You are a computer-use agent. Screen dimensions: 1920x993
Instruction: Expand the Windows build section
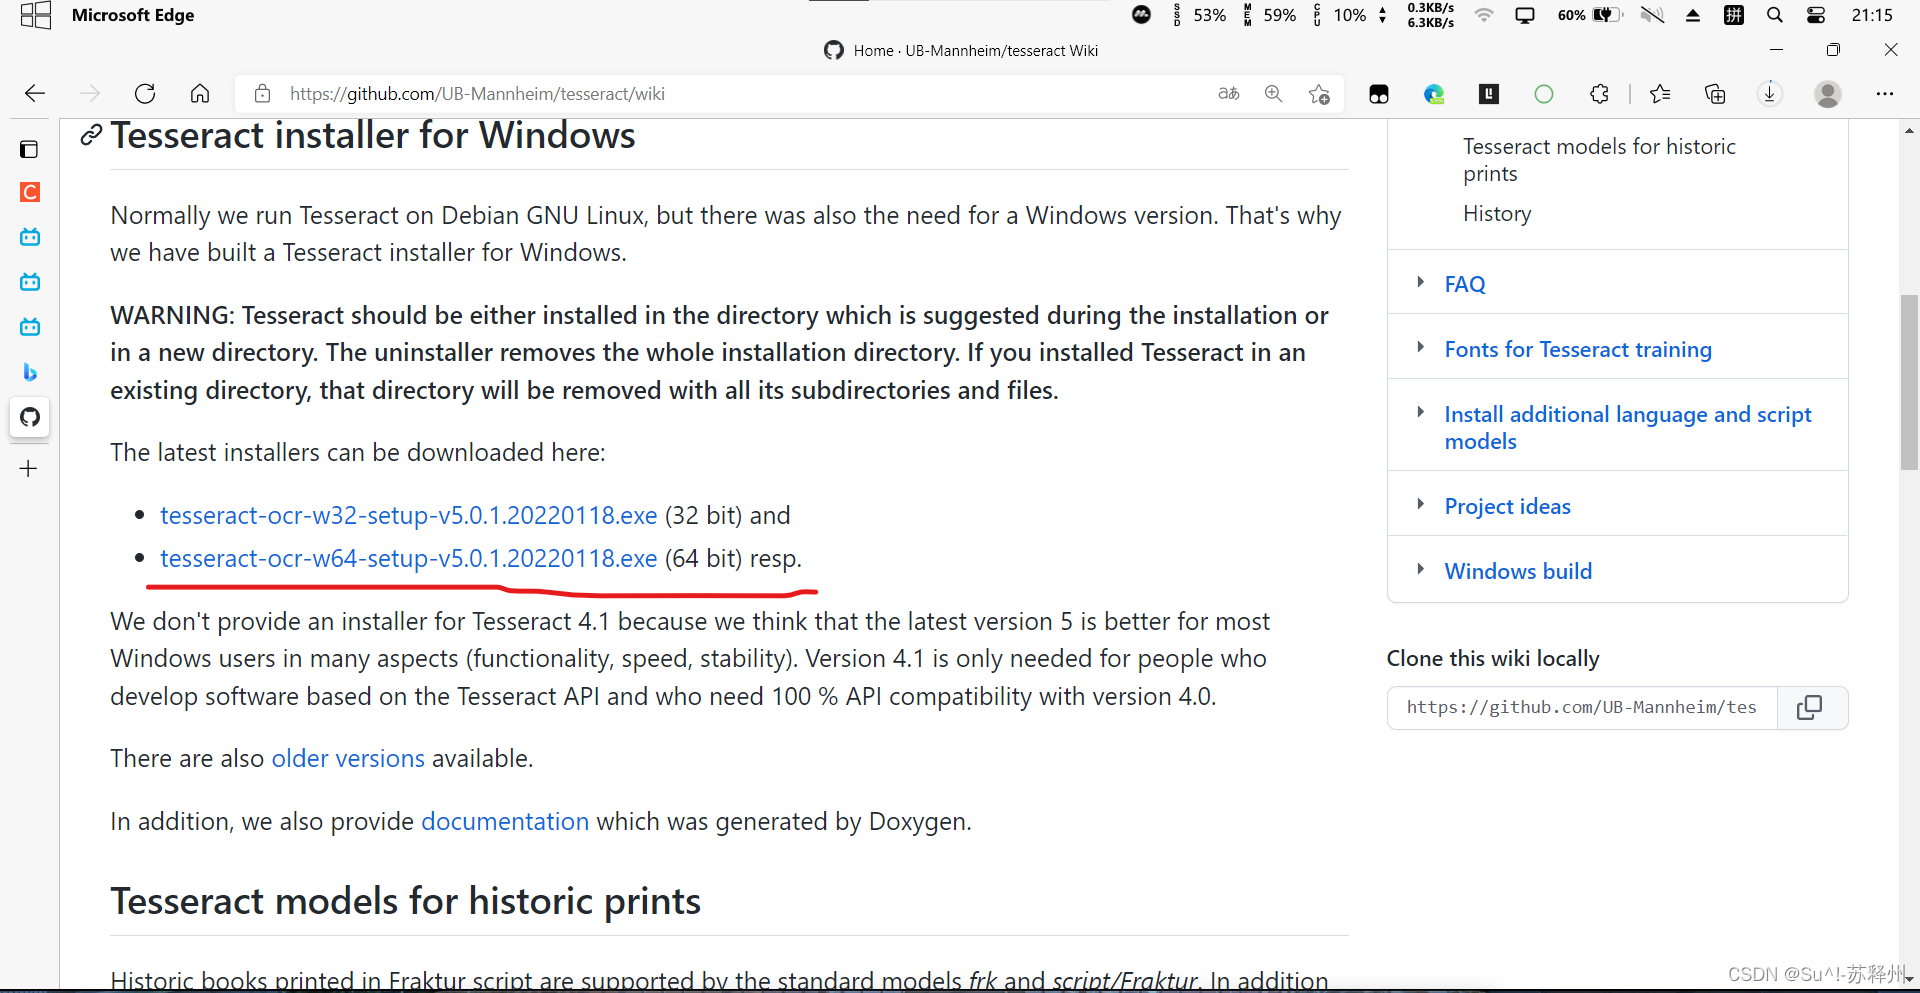click(x=1420, y=570)
